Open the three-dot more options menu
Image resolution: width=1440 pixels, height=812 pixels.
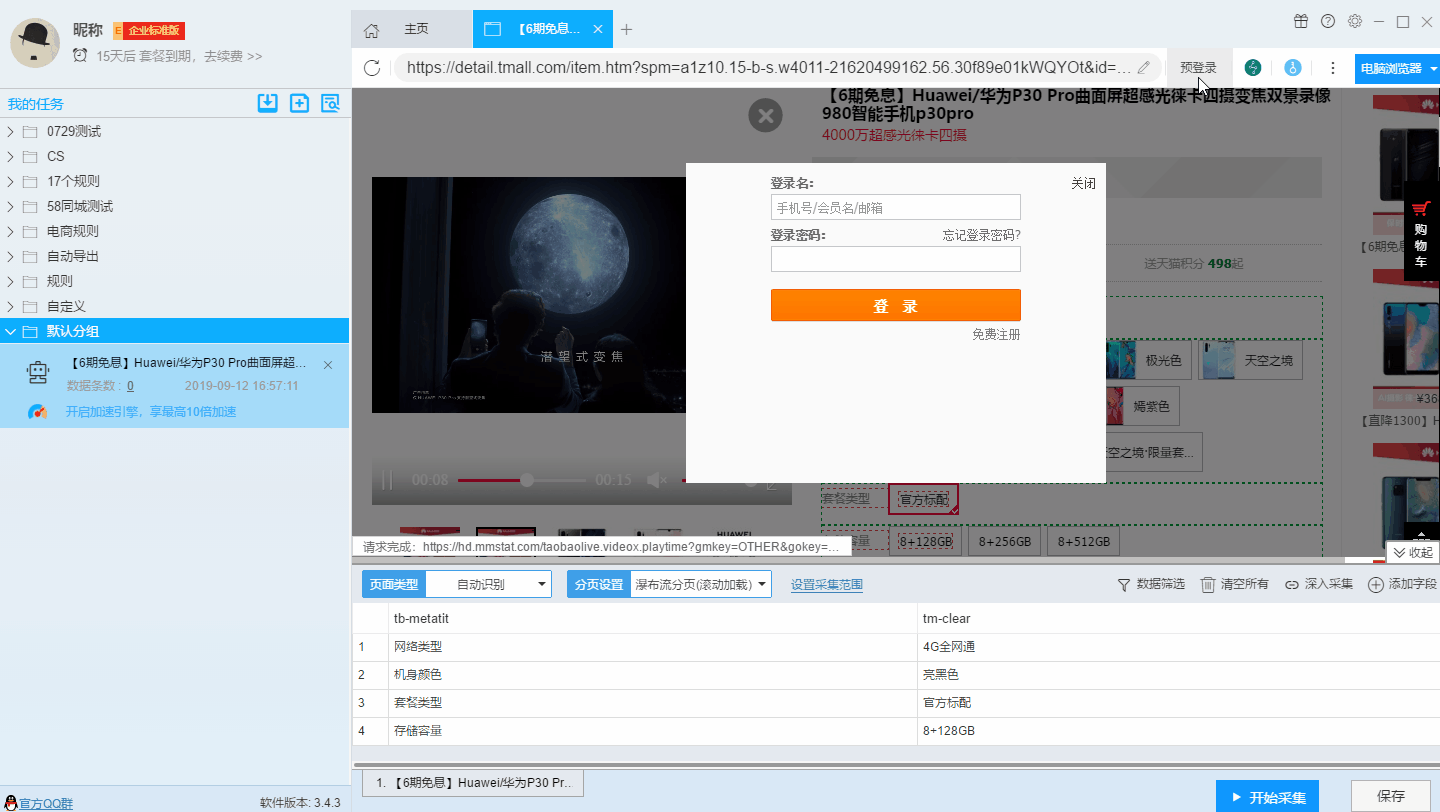pos(1332,68)
